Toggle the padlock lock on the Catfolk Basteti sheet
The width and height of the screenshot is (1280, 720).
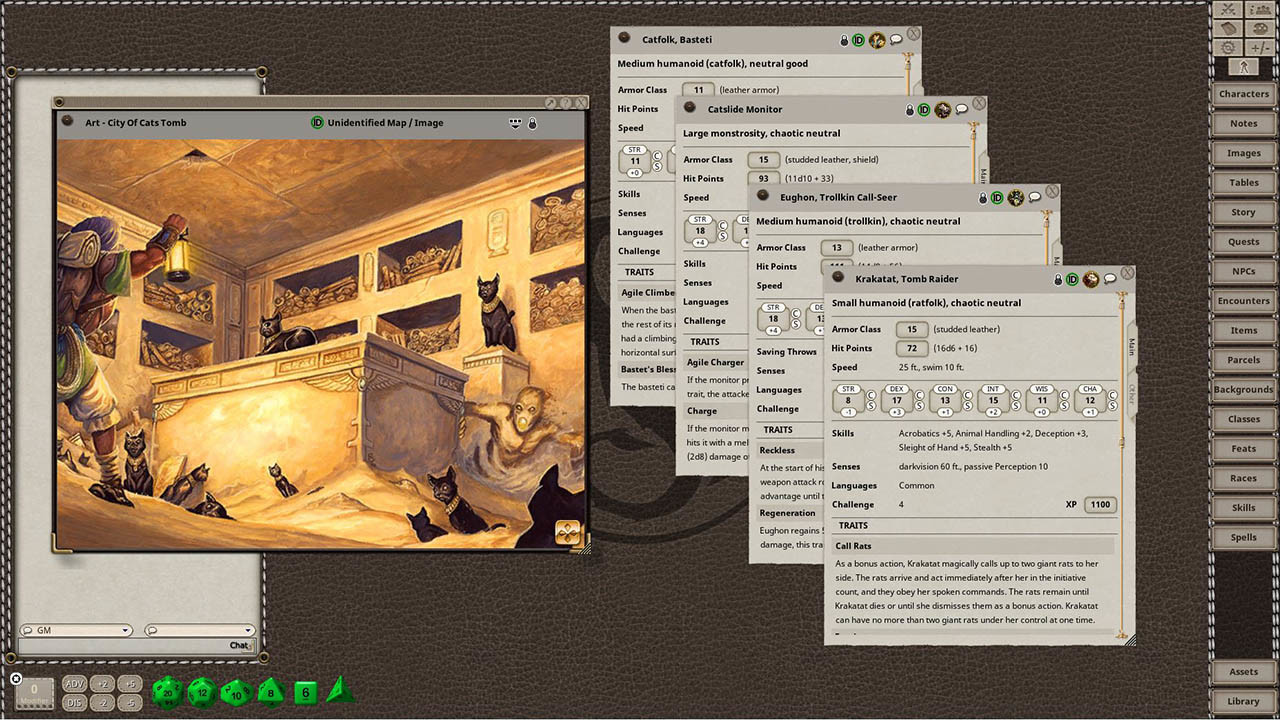point(843,39)
